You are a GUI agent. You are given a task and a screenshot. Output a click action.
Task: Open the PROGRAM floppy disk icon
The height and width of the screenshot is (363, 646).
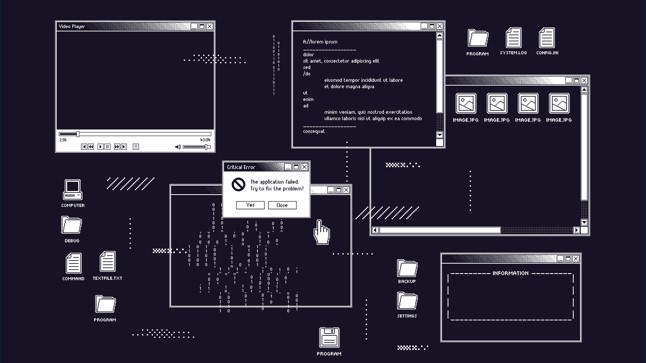pos(329,337)
